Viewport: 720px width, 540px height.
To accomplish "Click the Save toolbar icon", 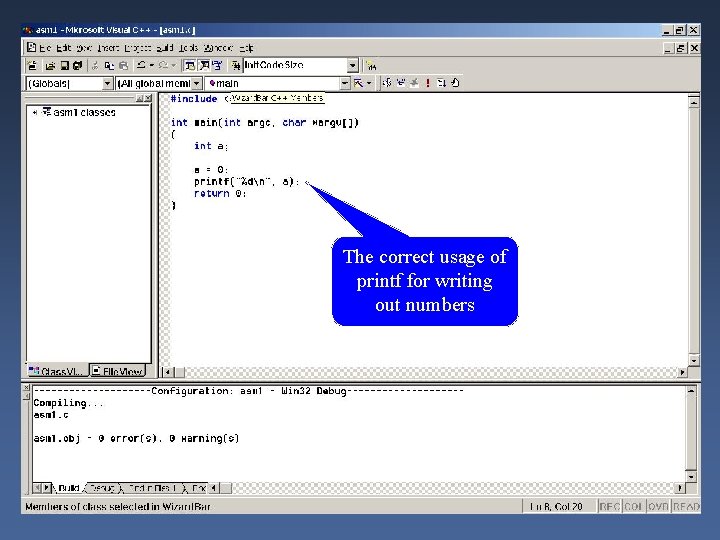I will click(x=65, y=66).
